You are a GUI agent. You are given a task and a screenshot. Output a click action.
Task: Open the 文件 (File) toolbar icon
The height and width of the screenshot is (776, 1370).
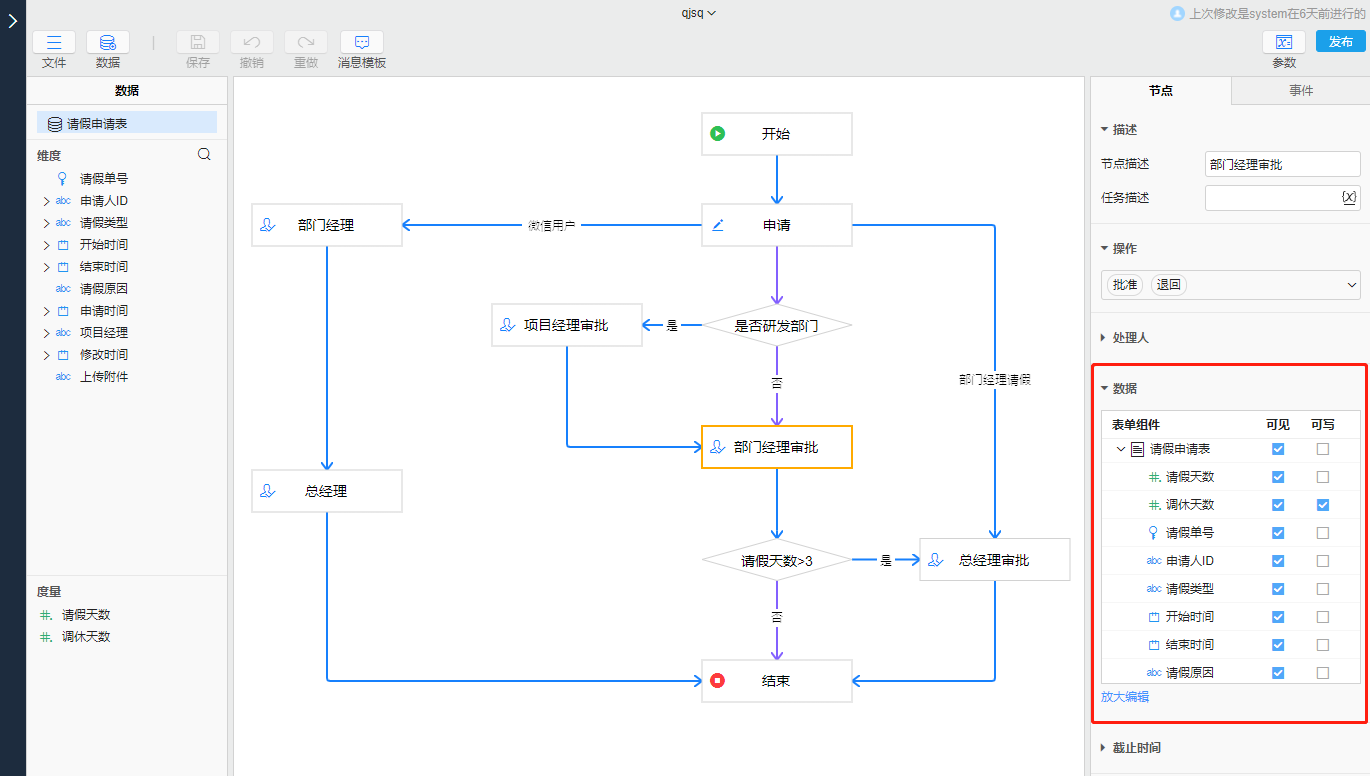click(x=54, y=43)
